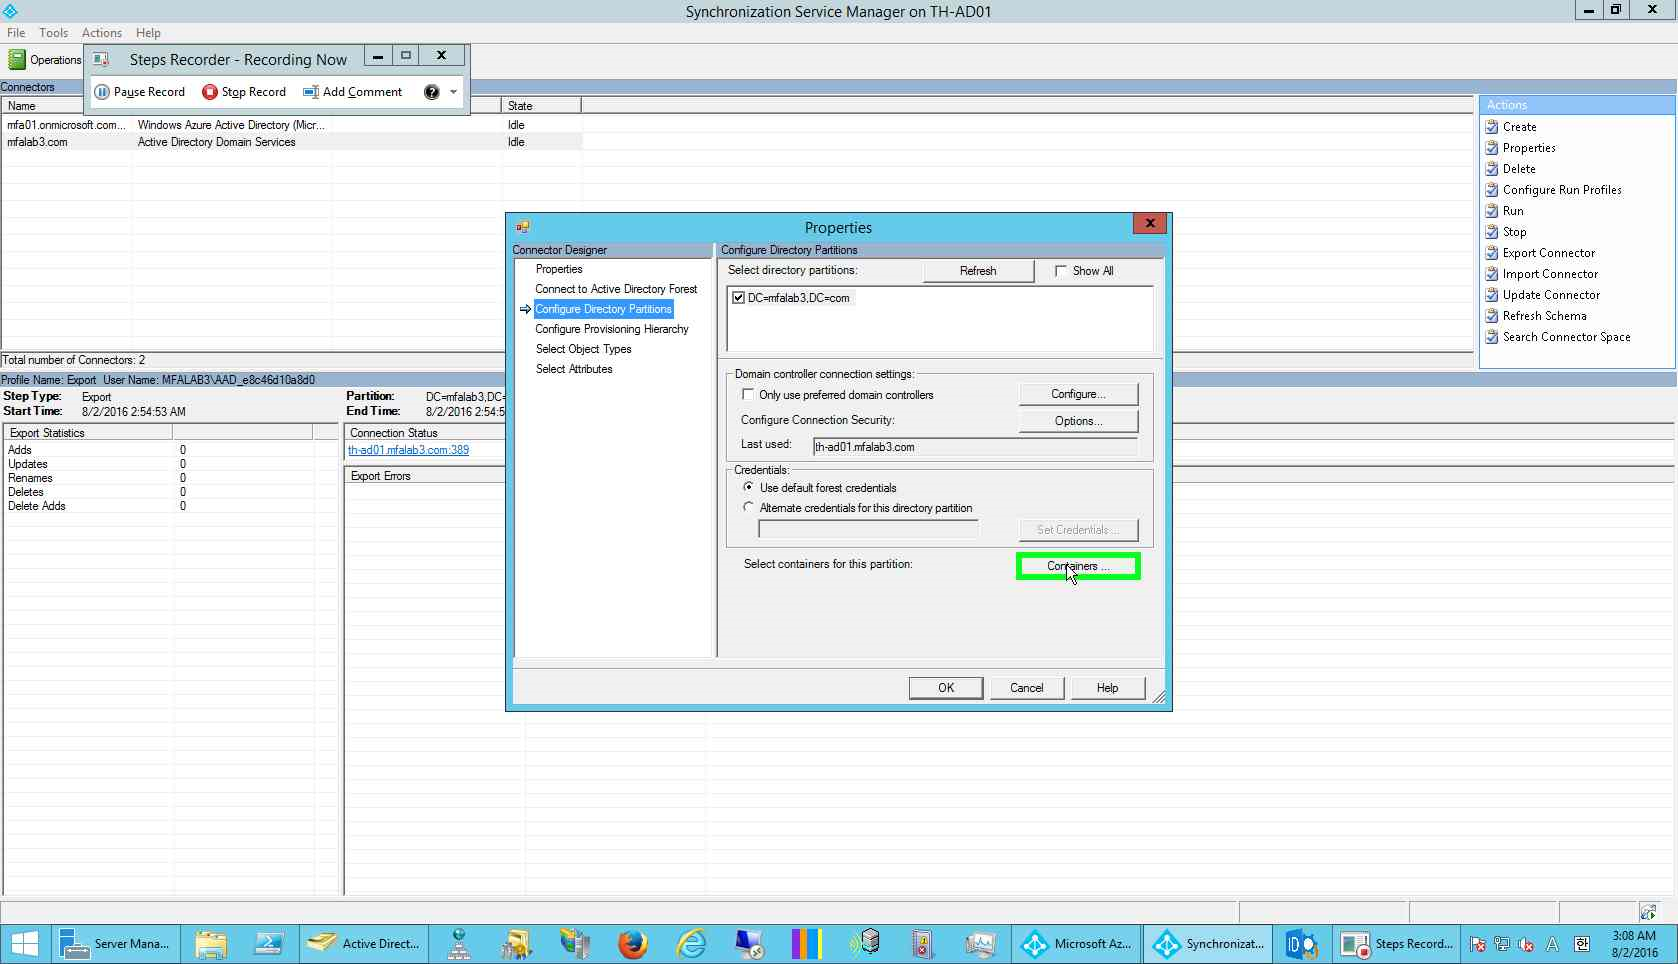Click the Export Statistics column header
1678x964 pixels.
(x=88, y=433)
